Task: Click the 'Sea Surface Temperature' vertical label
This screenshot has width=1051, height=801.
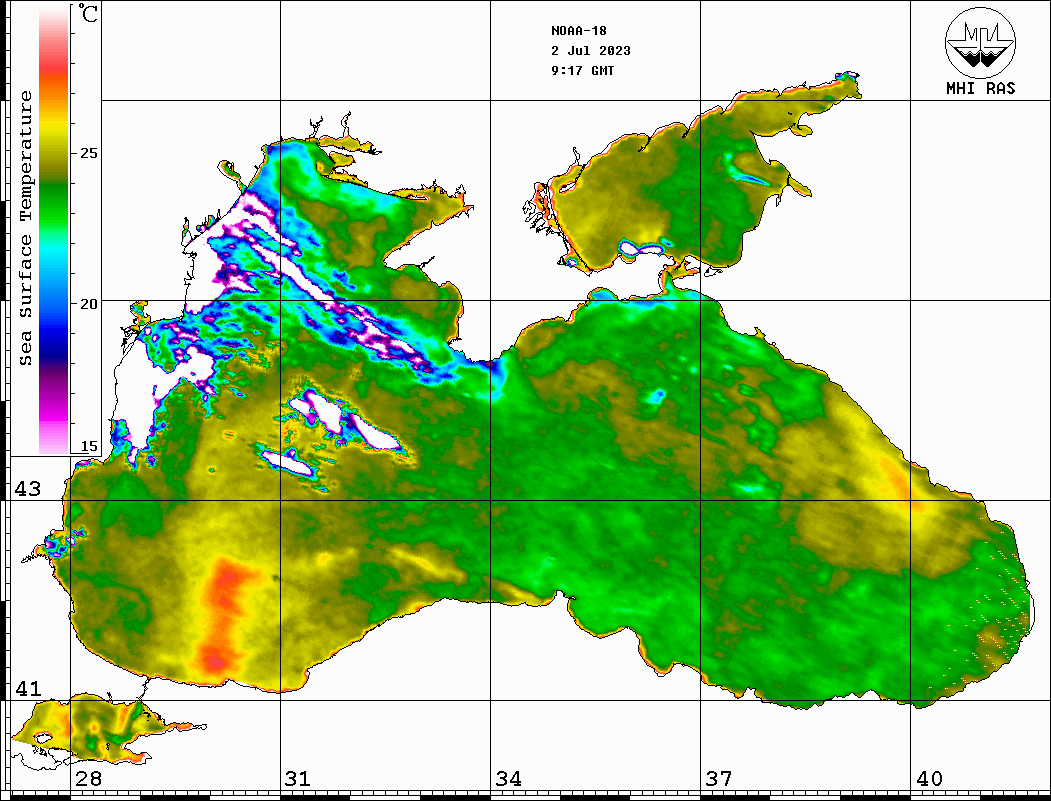Action: click(25, 228)
